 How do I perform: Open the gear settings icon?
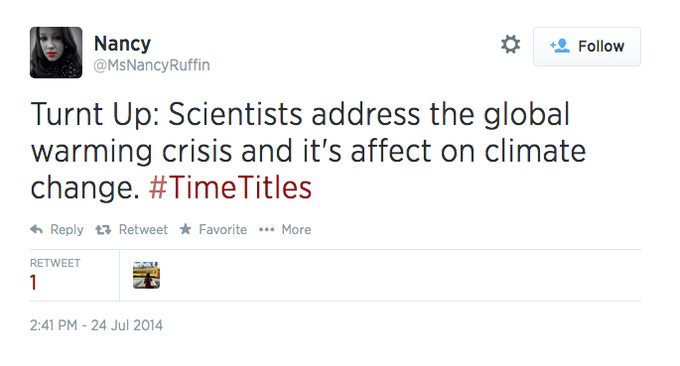click(510, 44)
